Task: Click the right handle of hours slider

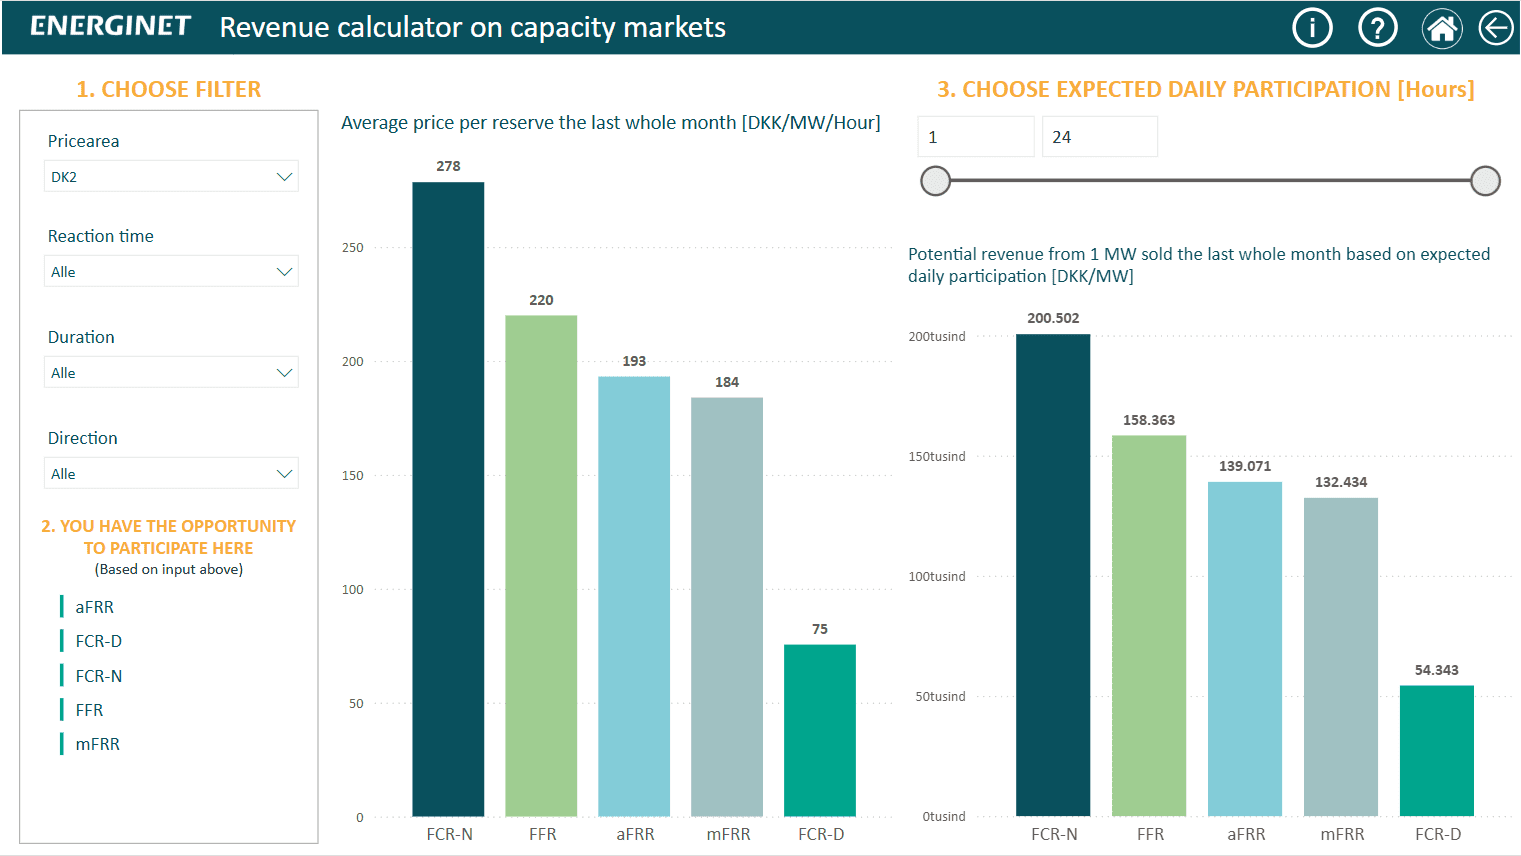Action: point(1485,181)
